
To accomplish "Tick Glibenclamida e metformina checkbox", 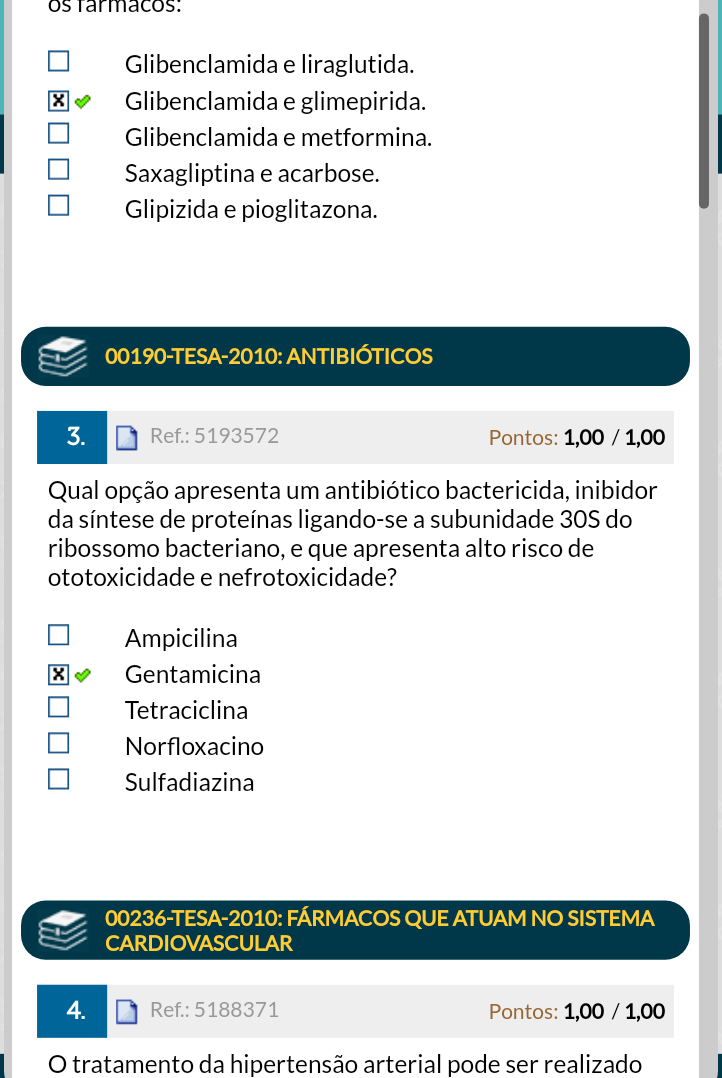I will 59,137.
